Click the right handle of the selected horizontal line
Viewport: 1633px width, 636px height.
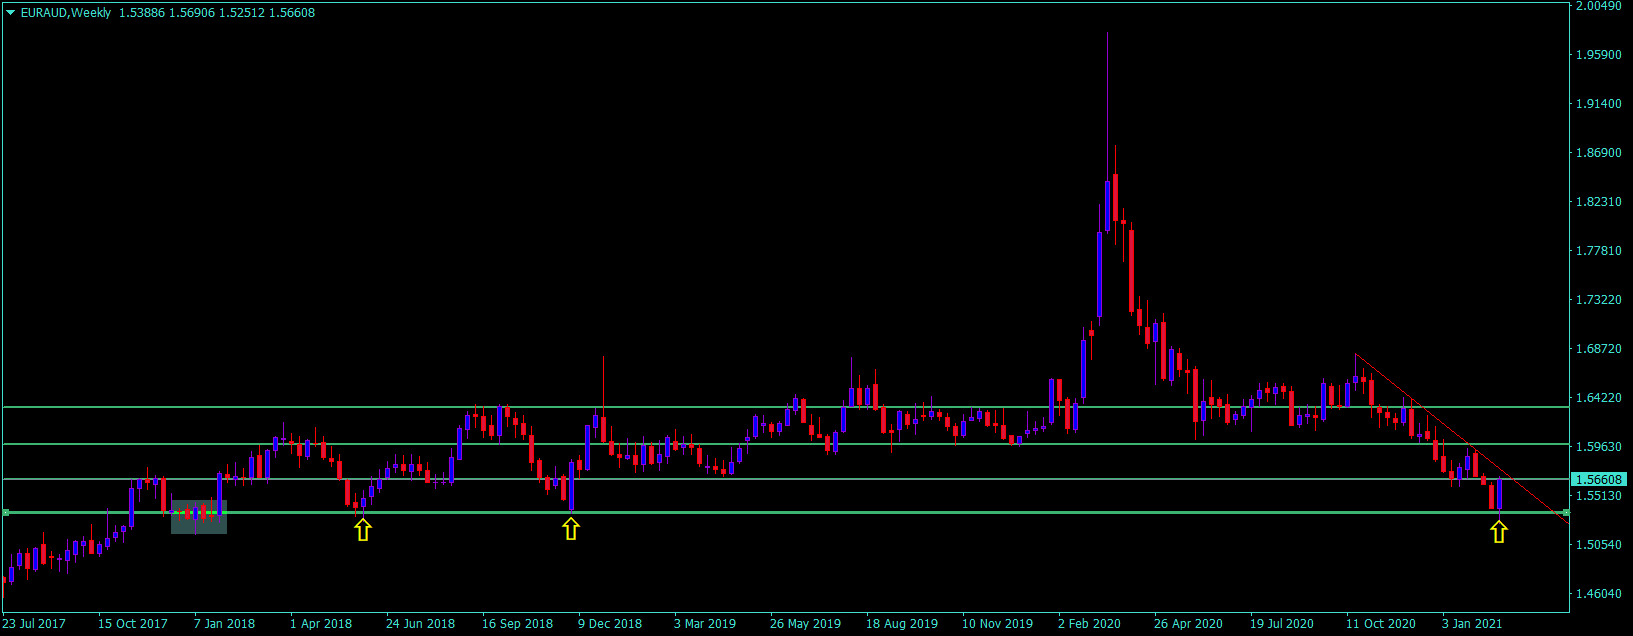[x=1566, y=512]
